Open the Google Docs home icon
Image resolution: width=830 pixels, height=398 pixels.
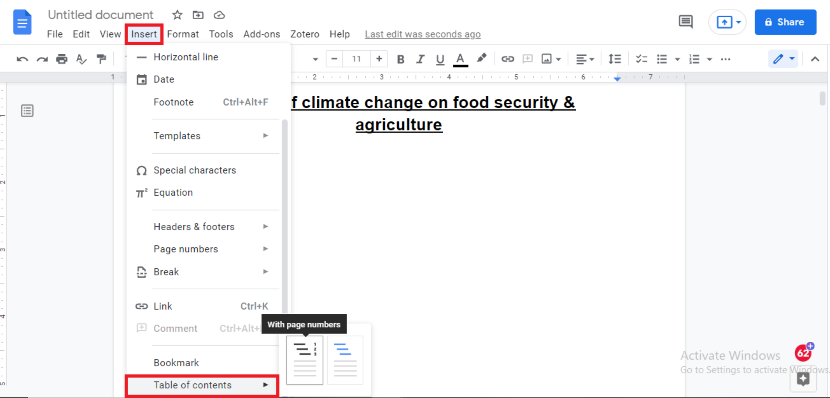(23, 22)
